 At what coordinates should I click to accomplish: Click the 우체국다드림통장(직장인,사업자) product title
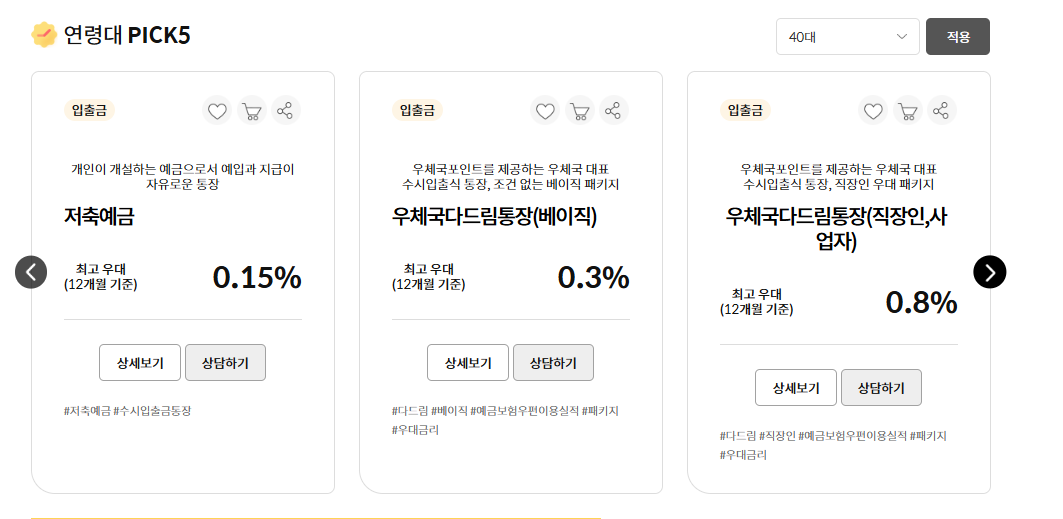point(837,229)
